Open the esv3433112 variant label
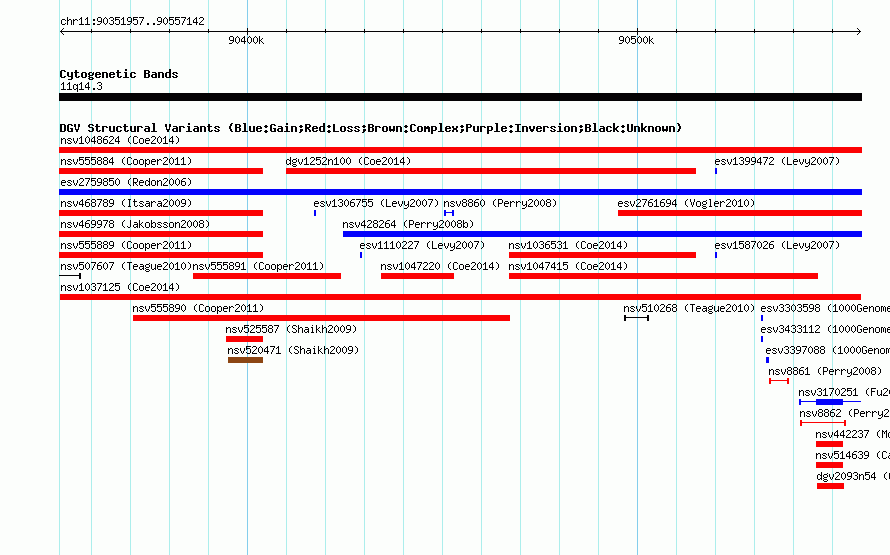Viewport: 890px width, 555px height. [x=825, y=330]
